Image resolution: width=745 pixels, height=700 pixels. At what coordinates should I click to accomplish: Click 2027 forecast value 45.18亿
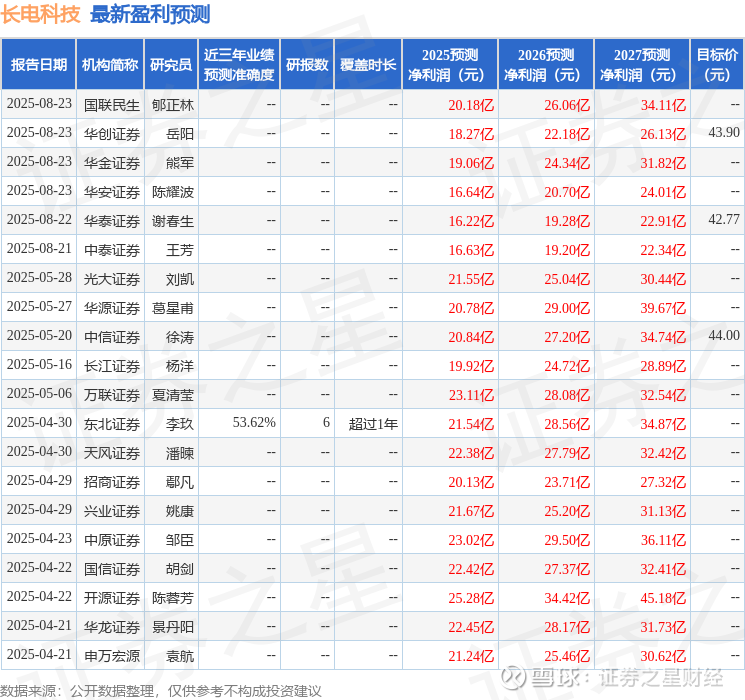[663, 598]
